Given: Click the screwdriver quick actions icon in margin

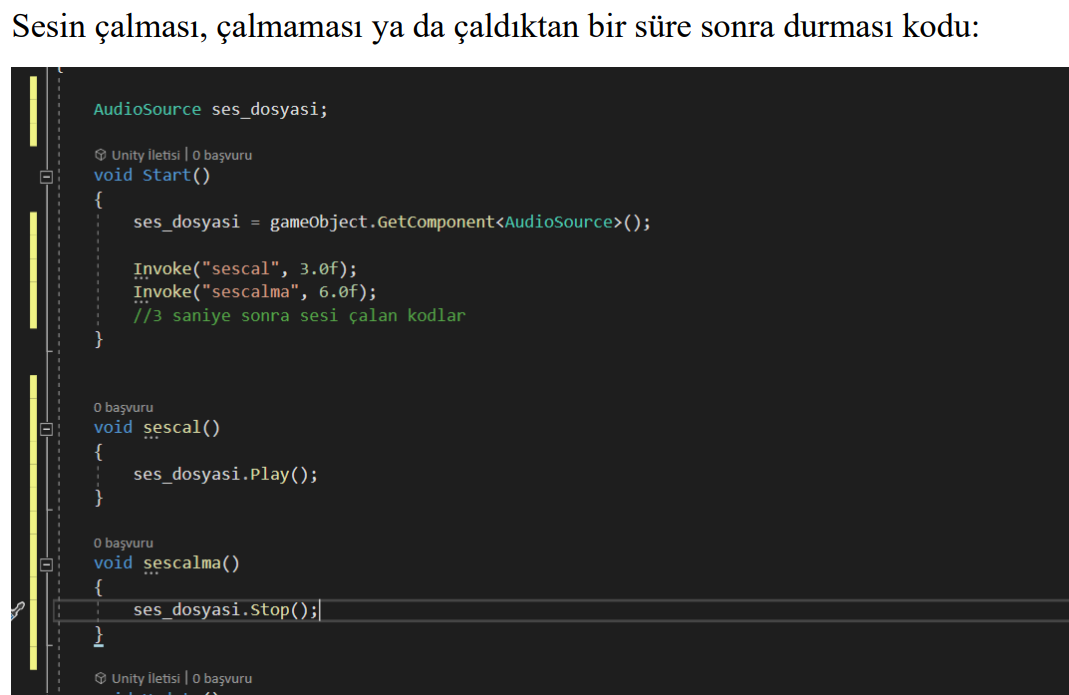Looking at the screenshot, I should tap(17, 610).
